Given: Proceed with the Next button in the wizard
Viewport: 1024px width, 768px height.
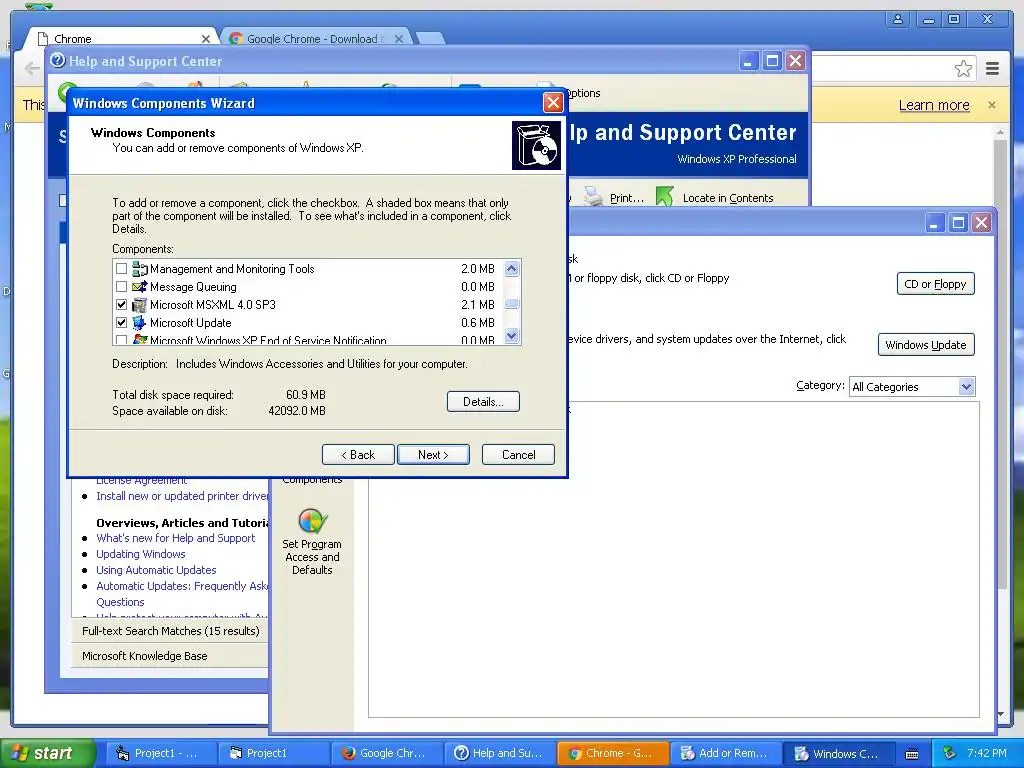Looking at the screenshot, I should (x=433, y=455).
